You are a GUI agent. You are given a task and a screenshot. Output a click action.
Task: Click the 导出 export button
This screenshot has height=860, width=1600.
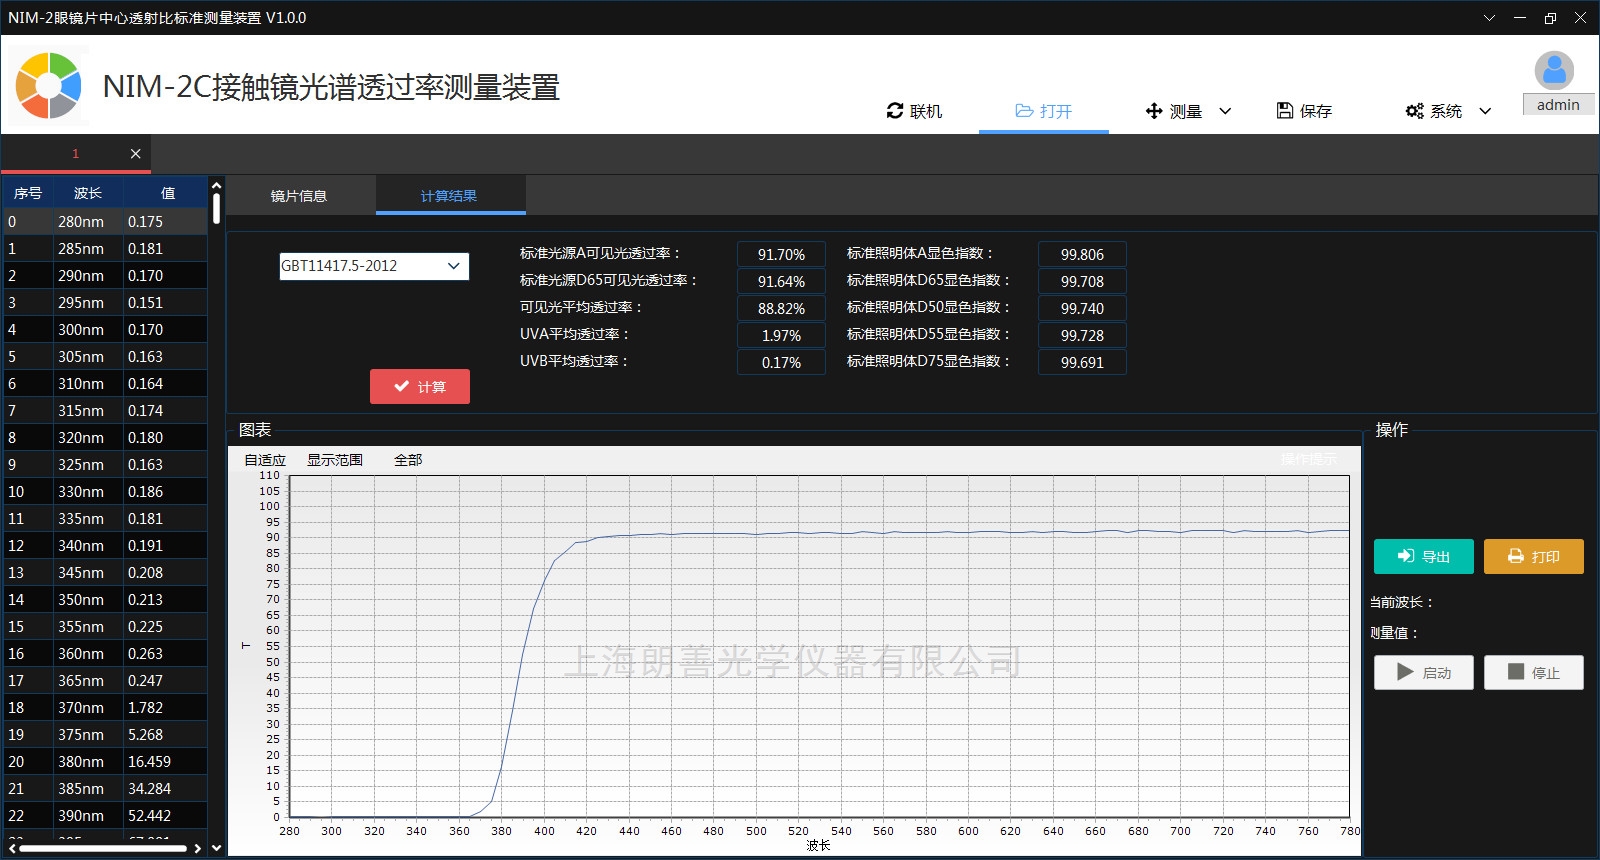click(x=1424, y=557)
